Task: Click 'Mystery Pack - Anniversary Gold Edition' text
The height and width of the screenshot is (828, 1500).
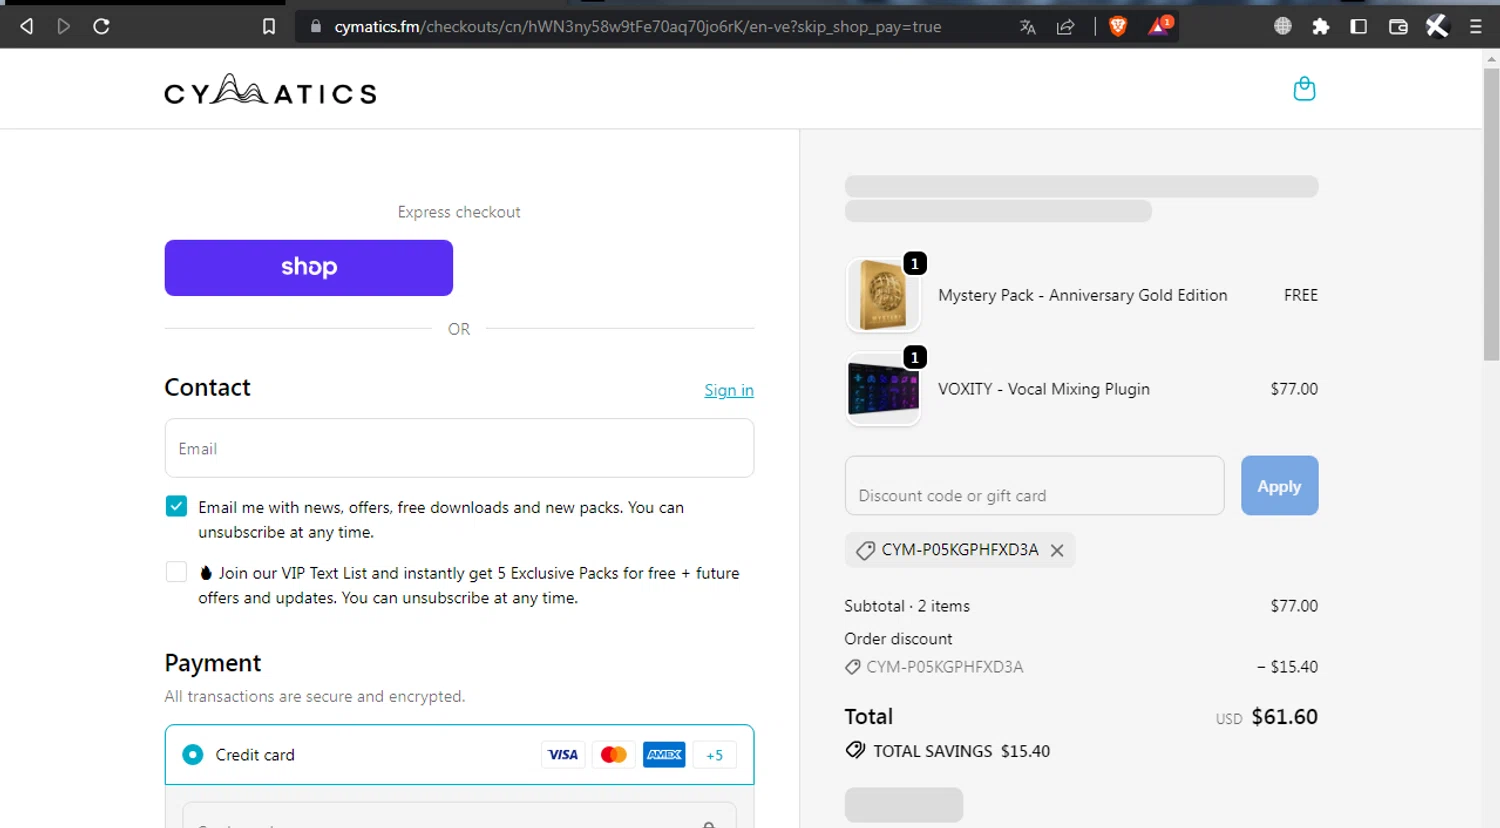Action: [x=1082, y=295]
